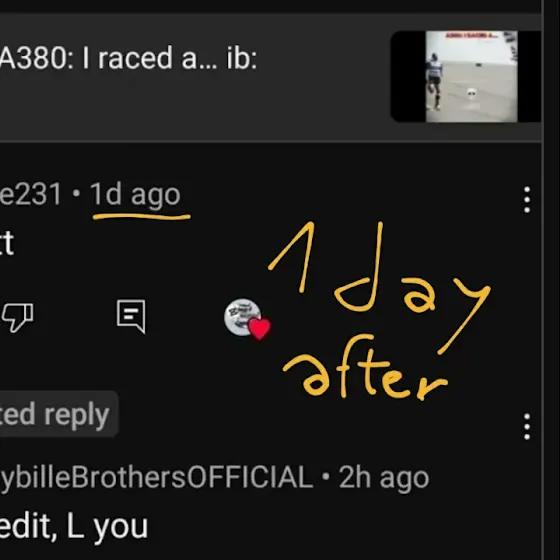
Task: Open the ybilleBrothersOFFICIAL channel name
Action: point(156,478)
